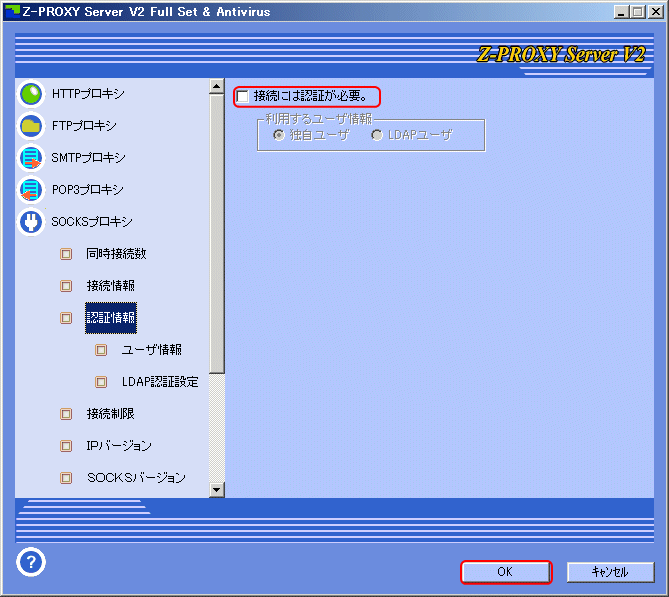Viewport: 669px width, 597px height.
Task: Click the sidebar scroll up arrow
Action: [217, 87]
